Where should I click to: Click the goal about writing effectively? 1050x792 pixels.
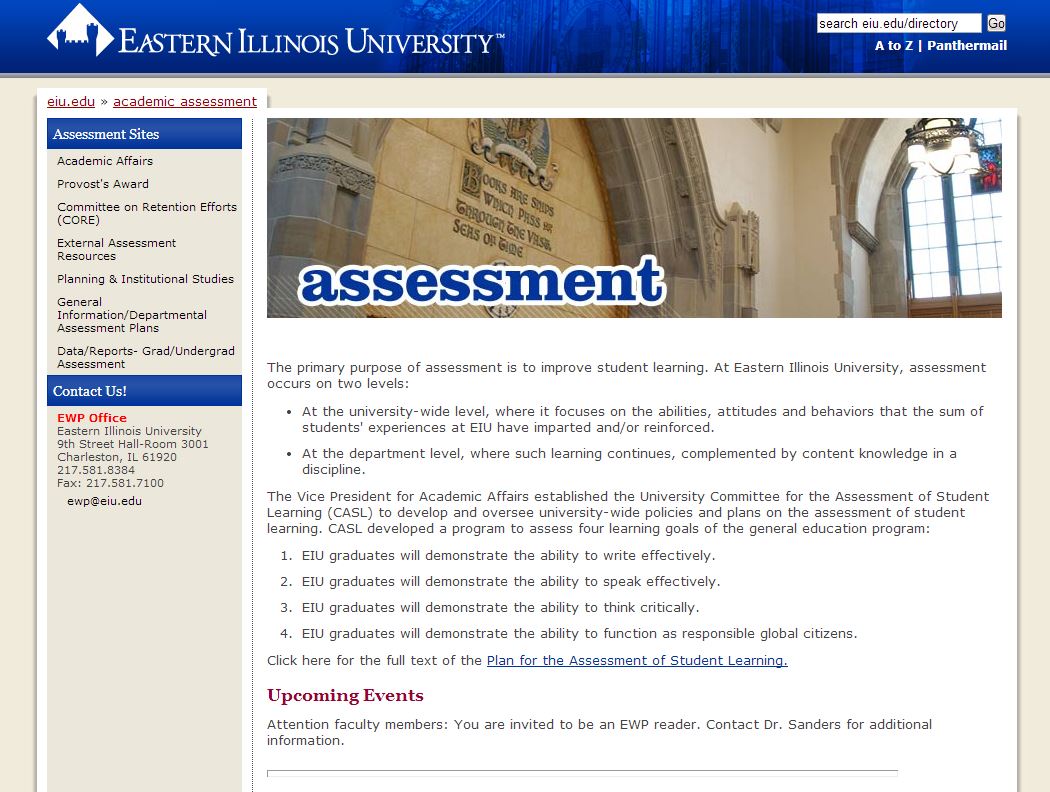[x=508, y=556]
